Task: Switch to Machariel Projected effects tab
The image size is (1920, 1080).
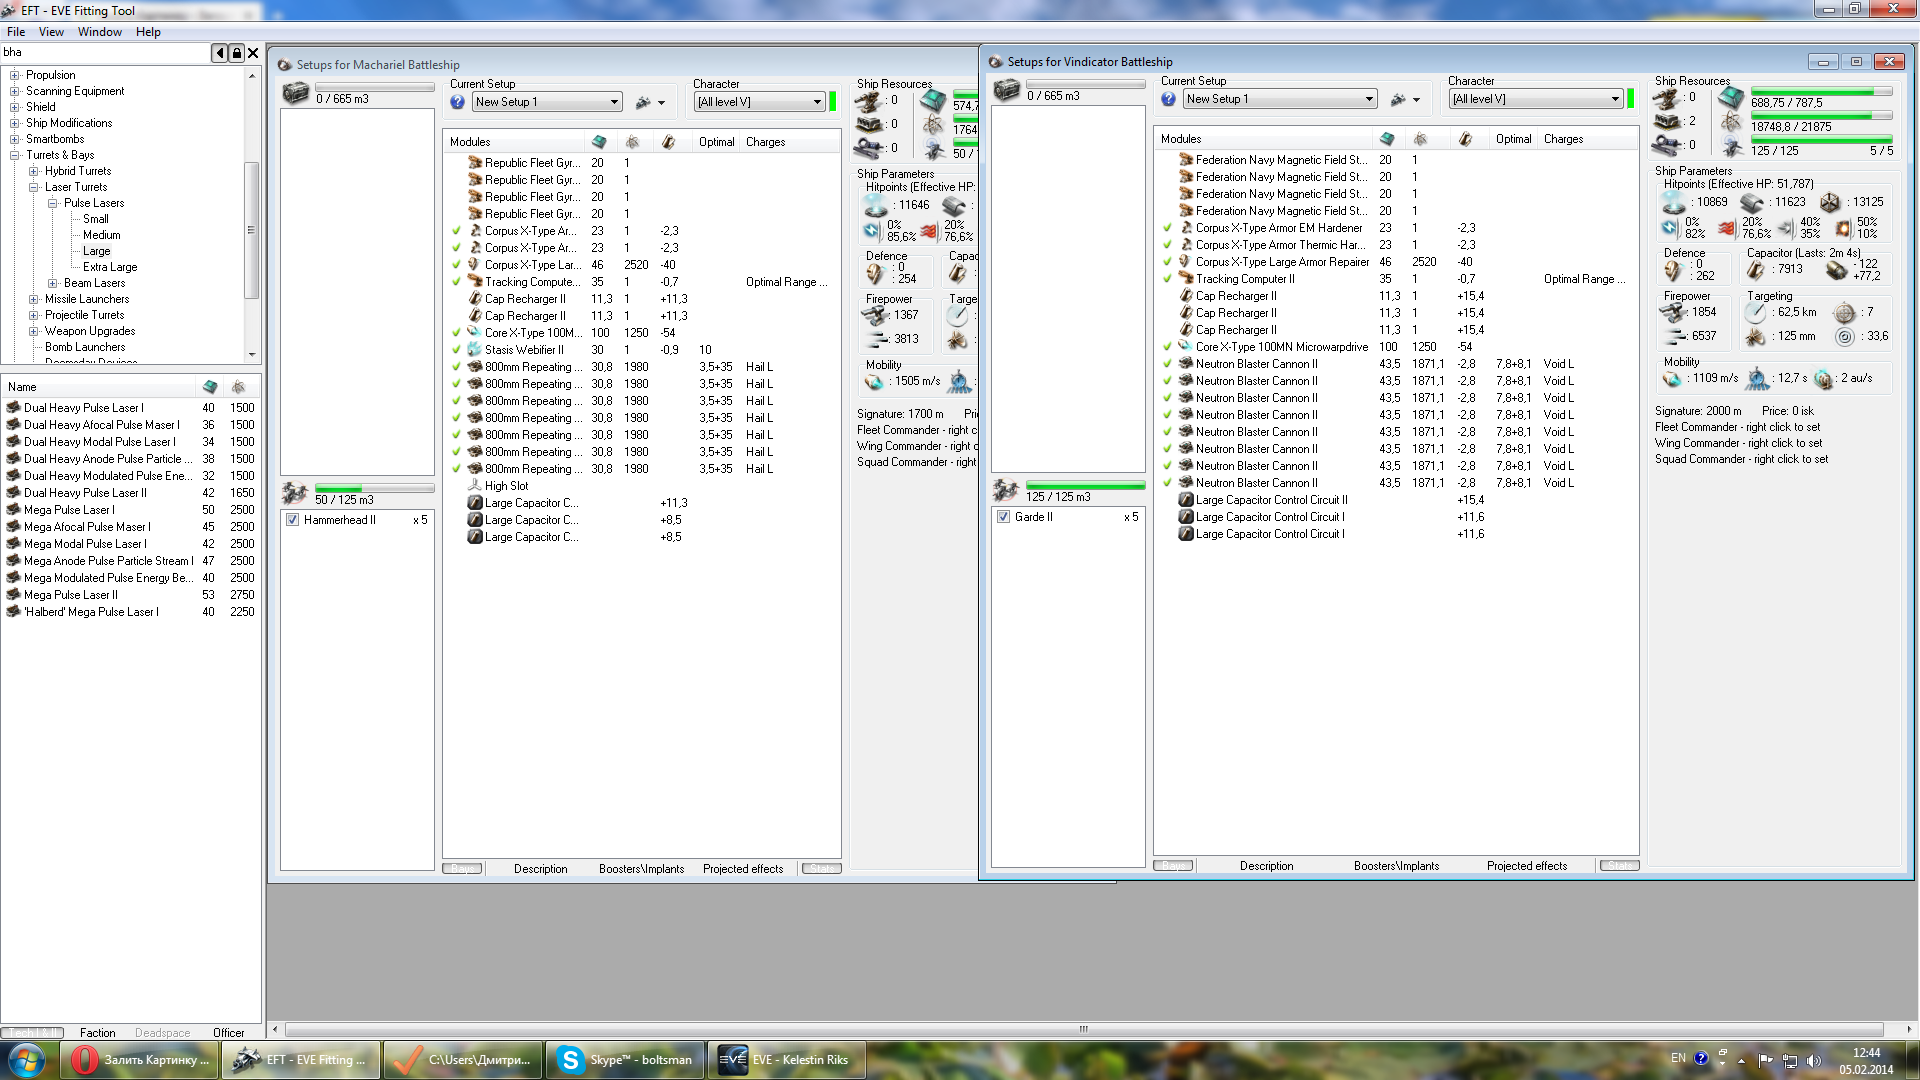Action: pos(743,869)
